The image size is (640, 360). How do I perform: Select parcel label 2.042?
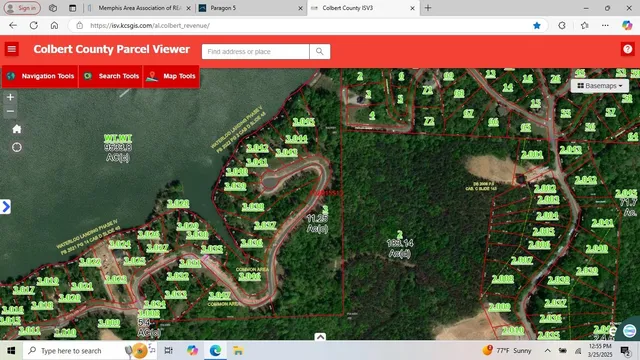pyautogui.click(x=586, y=180)
